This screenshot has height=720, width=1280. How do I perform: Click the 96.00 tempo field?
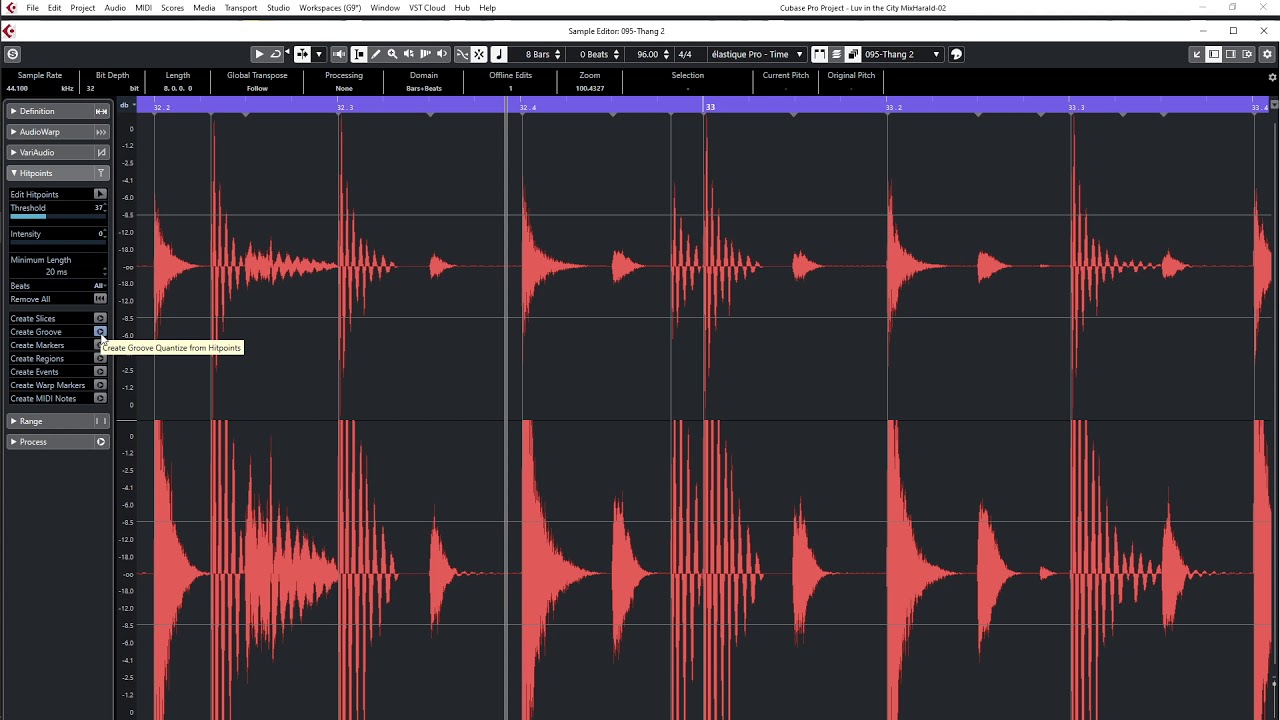click(647, 54)
